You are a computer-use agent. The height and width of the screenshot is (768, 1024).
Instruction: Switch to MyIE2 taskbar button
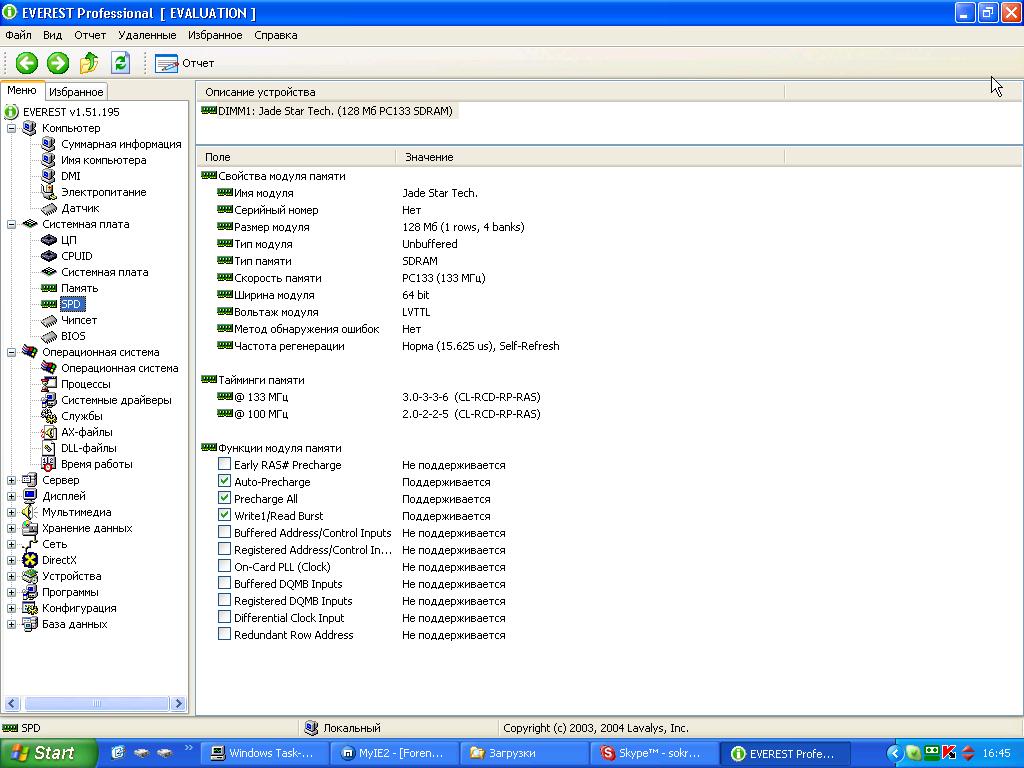(x=393, y=753)
